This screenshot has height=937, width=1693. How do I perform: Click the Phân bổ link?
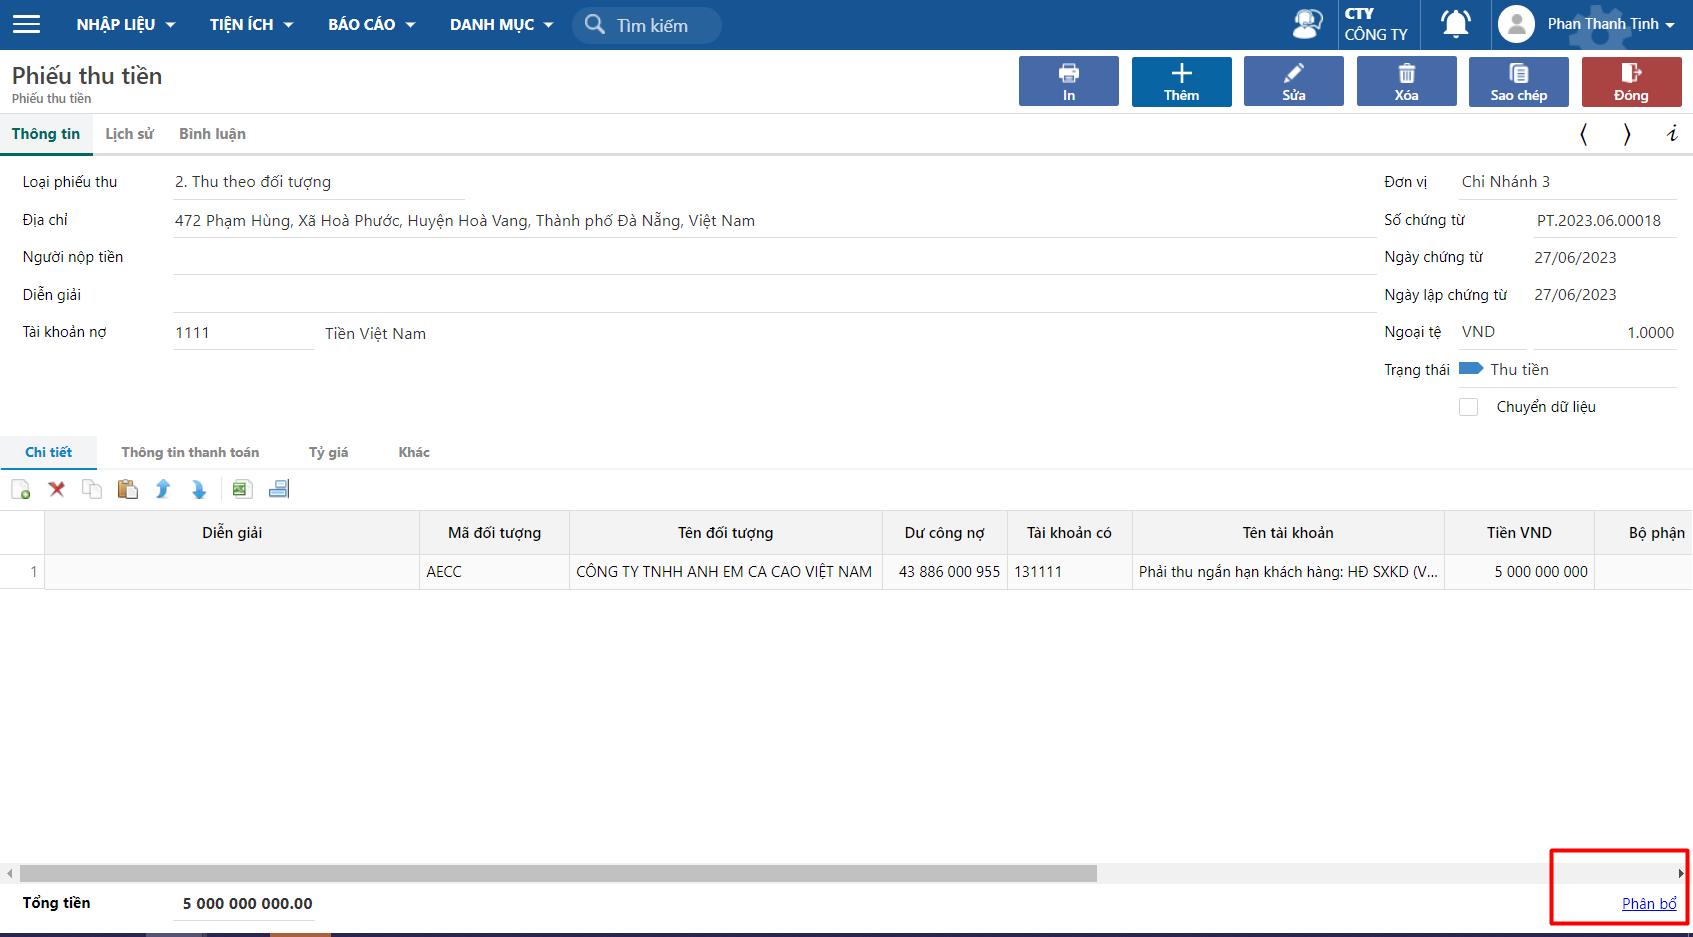tap(1648, 903)
